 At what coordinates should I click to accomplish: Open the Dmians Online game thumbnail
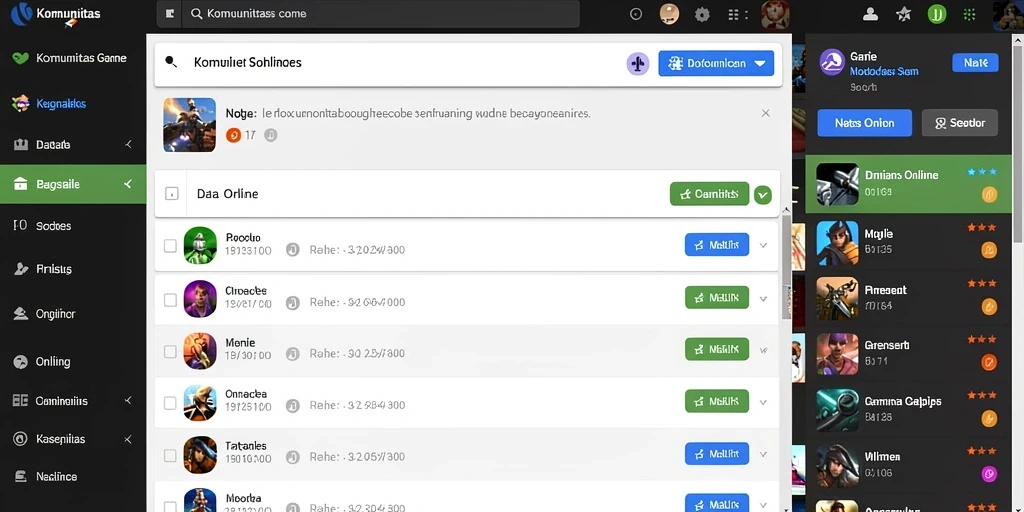pos(837,184)
